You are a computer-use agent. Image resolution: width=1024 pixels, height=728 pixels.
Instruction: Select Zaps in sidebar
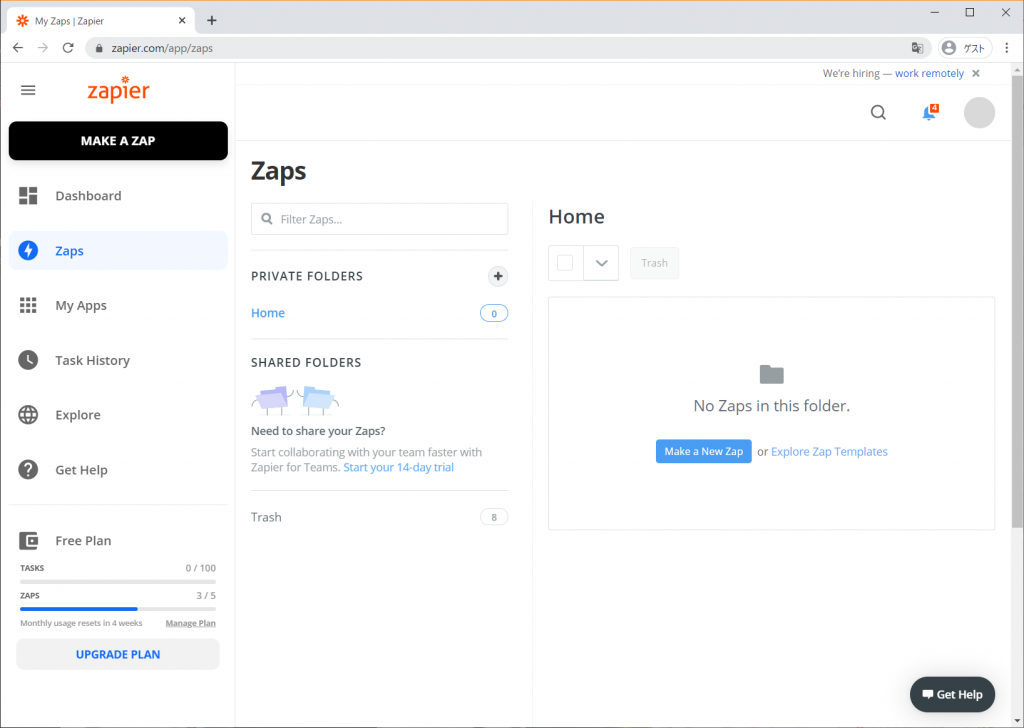118,251
